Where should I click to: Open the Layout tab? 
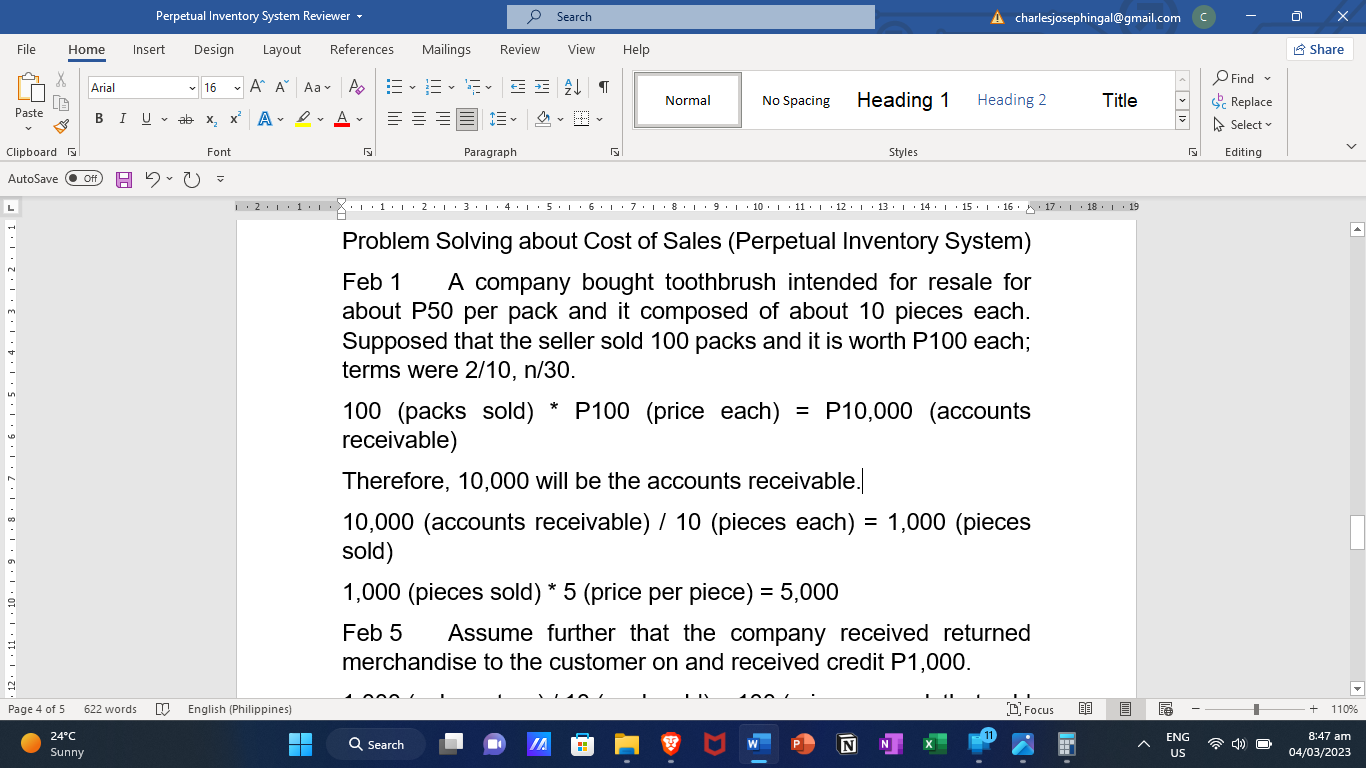click(x=282, y=49)
